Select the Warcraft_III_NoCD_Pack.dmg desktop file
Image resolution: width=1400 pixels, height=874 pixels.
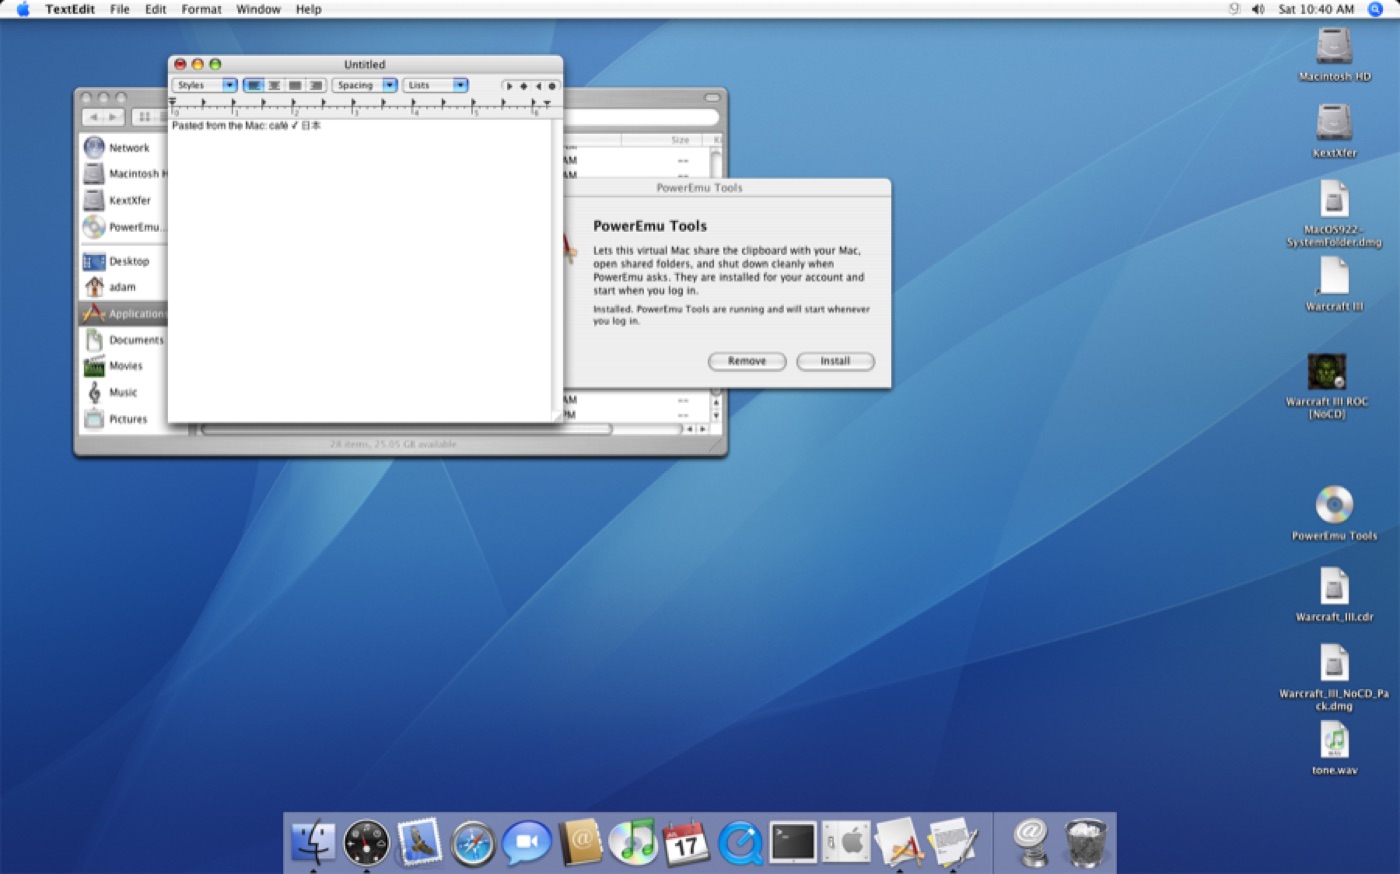point(1334,677)
